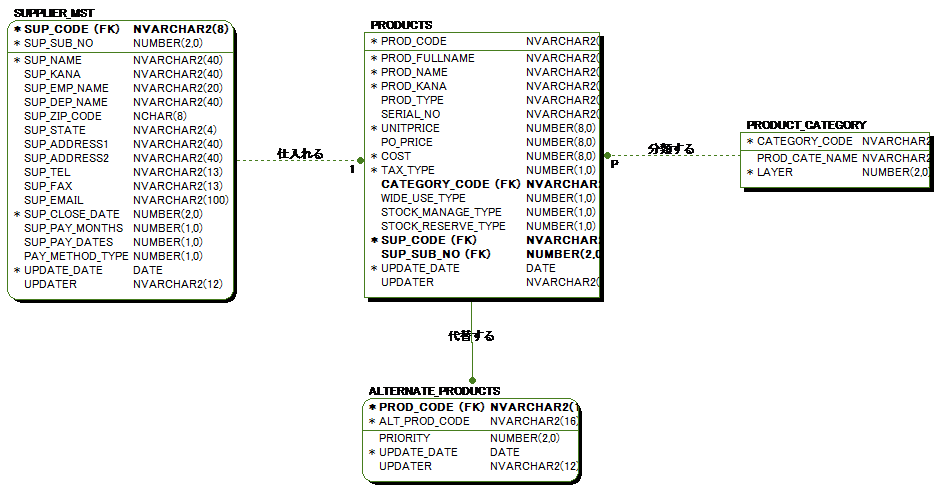Select the TAX_TYPE column row

(407, 170)
